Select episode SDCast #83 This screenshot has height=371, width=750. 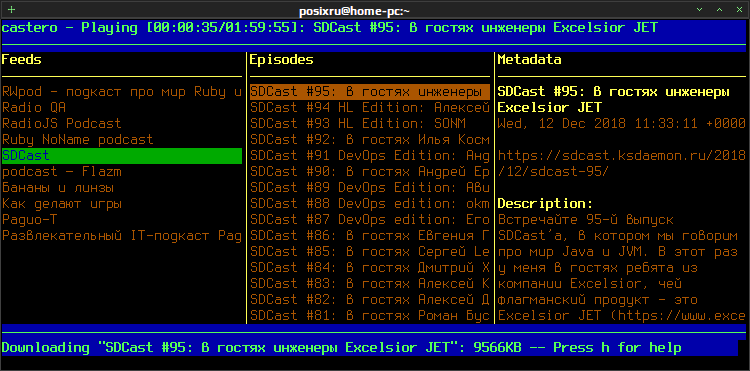370,284
